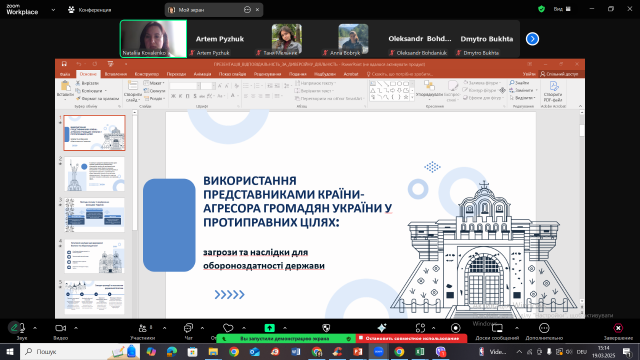The width and height of the screenshot is (640, 360).
Task: Expand video options arrow next to Видео
Action: tap(76, 328)
